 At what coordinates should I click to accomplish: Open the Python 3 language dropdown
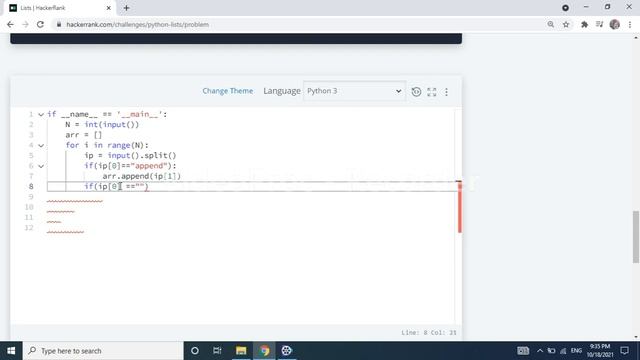click(x=354, y=91)
